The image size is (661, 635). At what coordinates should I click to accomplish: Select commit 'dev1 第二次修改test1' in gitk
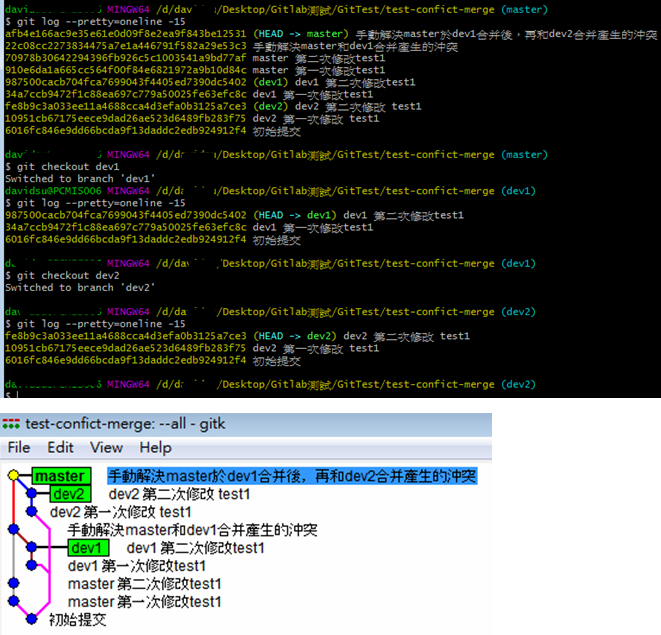[x=195, y=548]
